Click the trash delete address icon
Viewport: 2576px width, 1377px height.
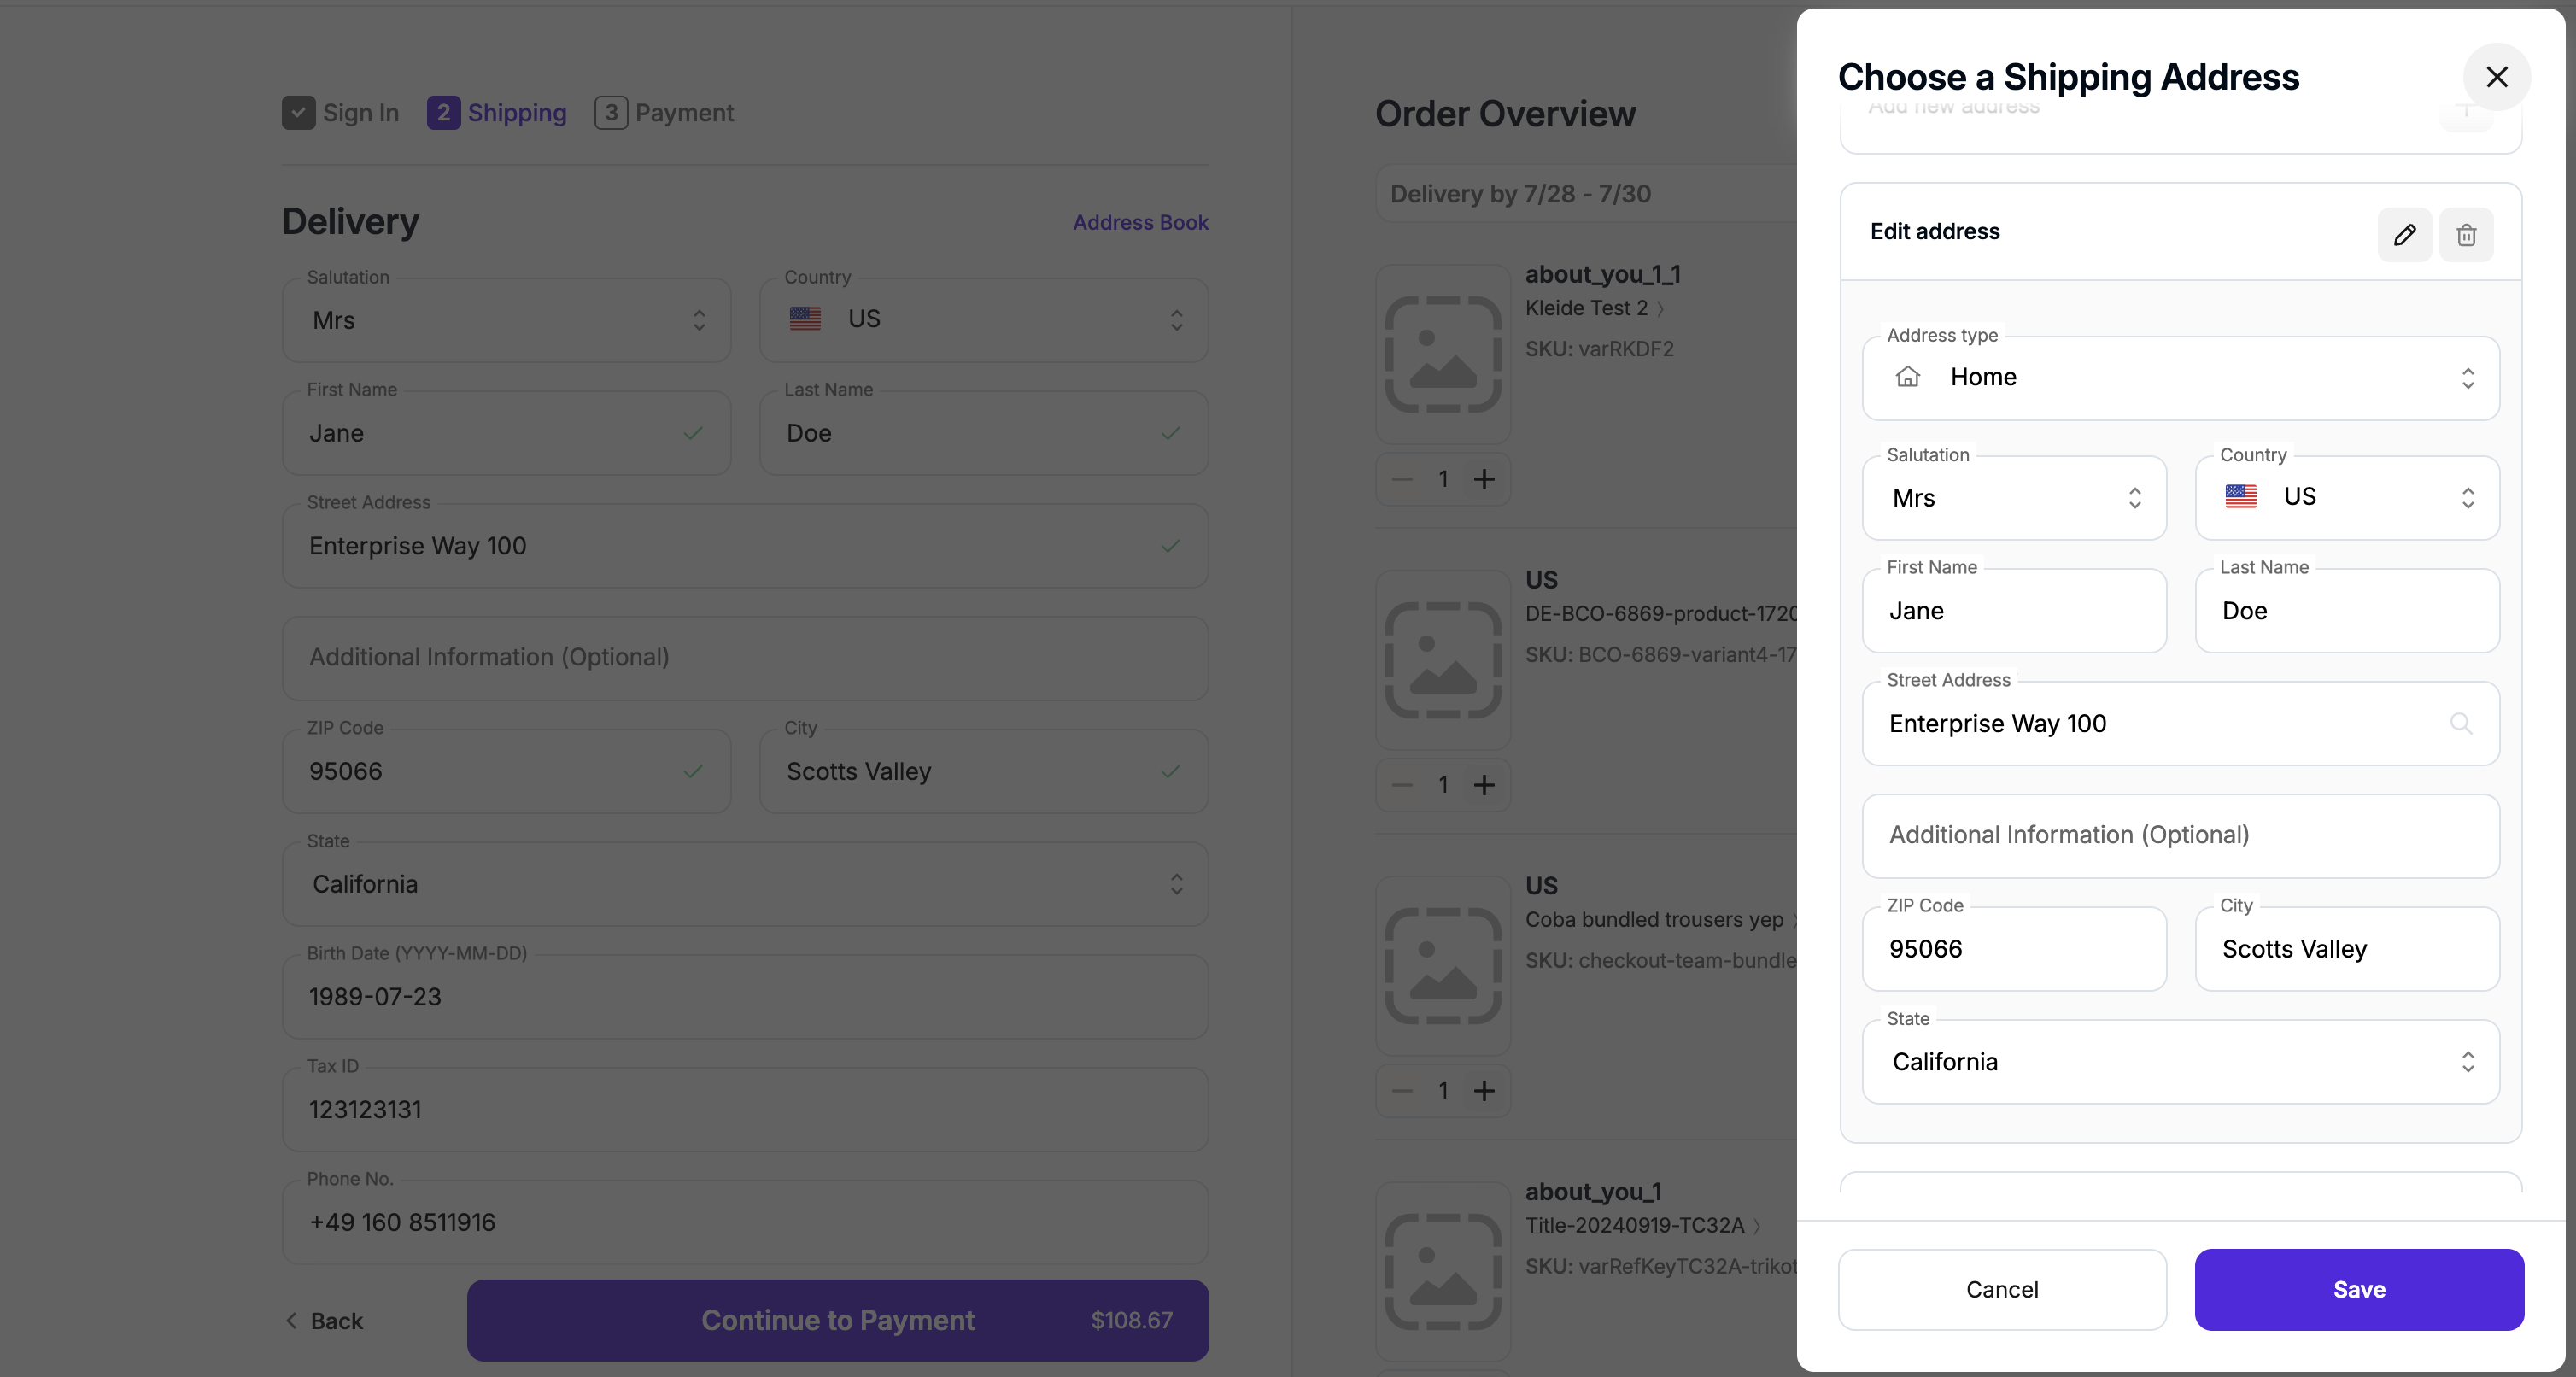2466,234
